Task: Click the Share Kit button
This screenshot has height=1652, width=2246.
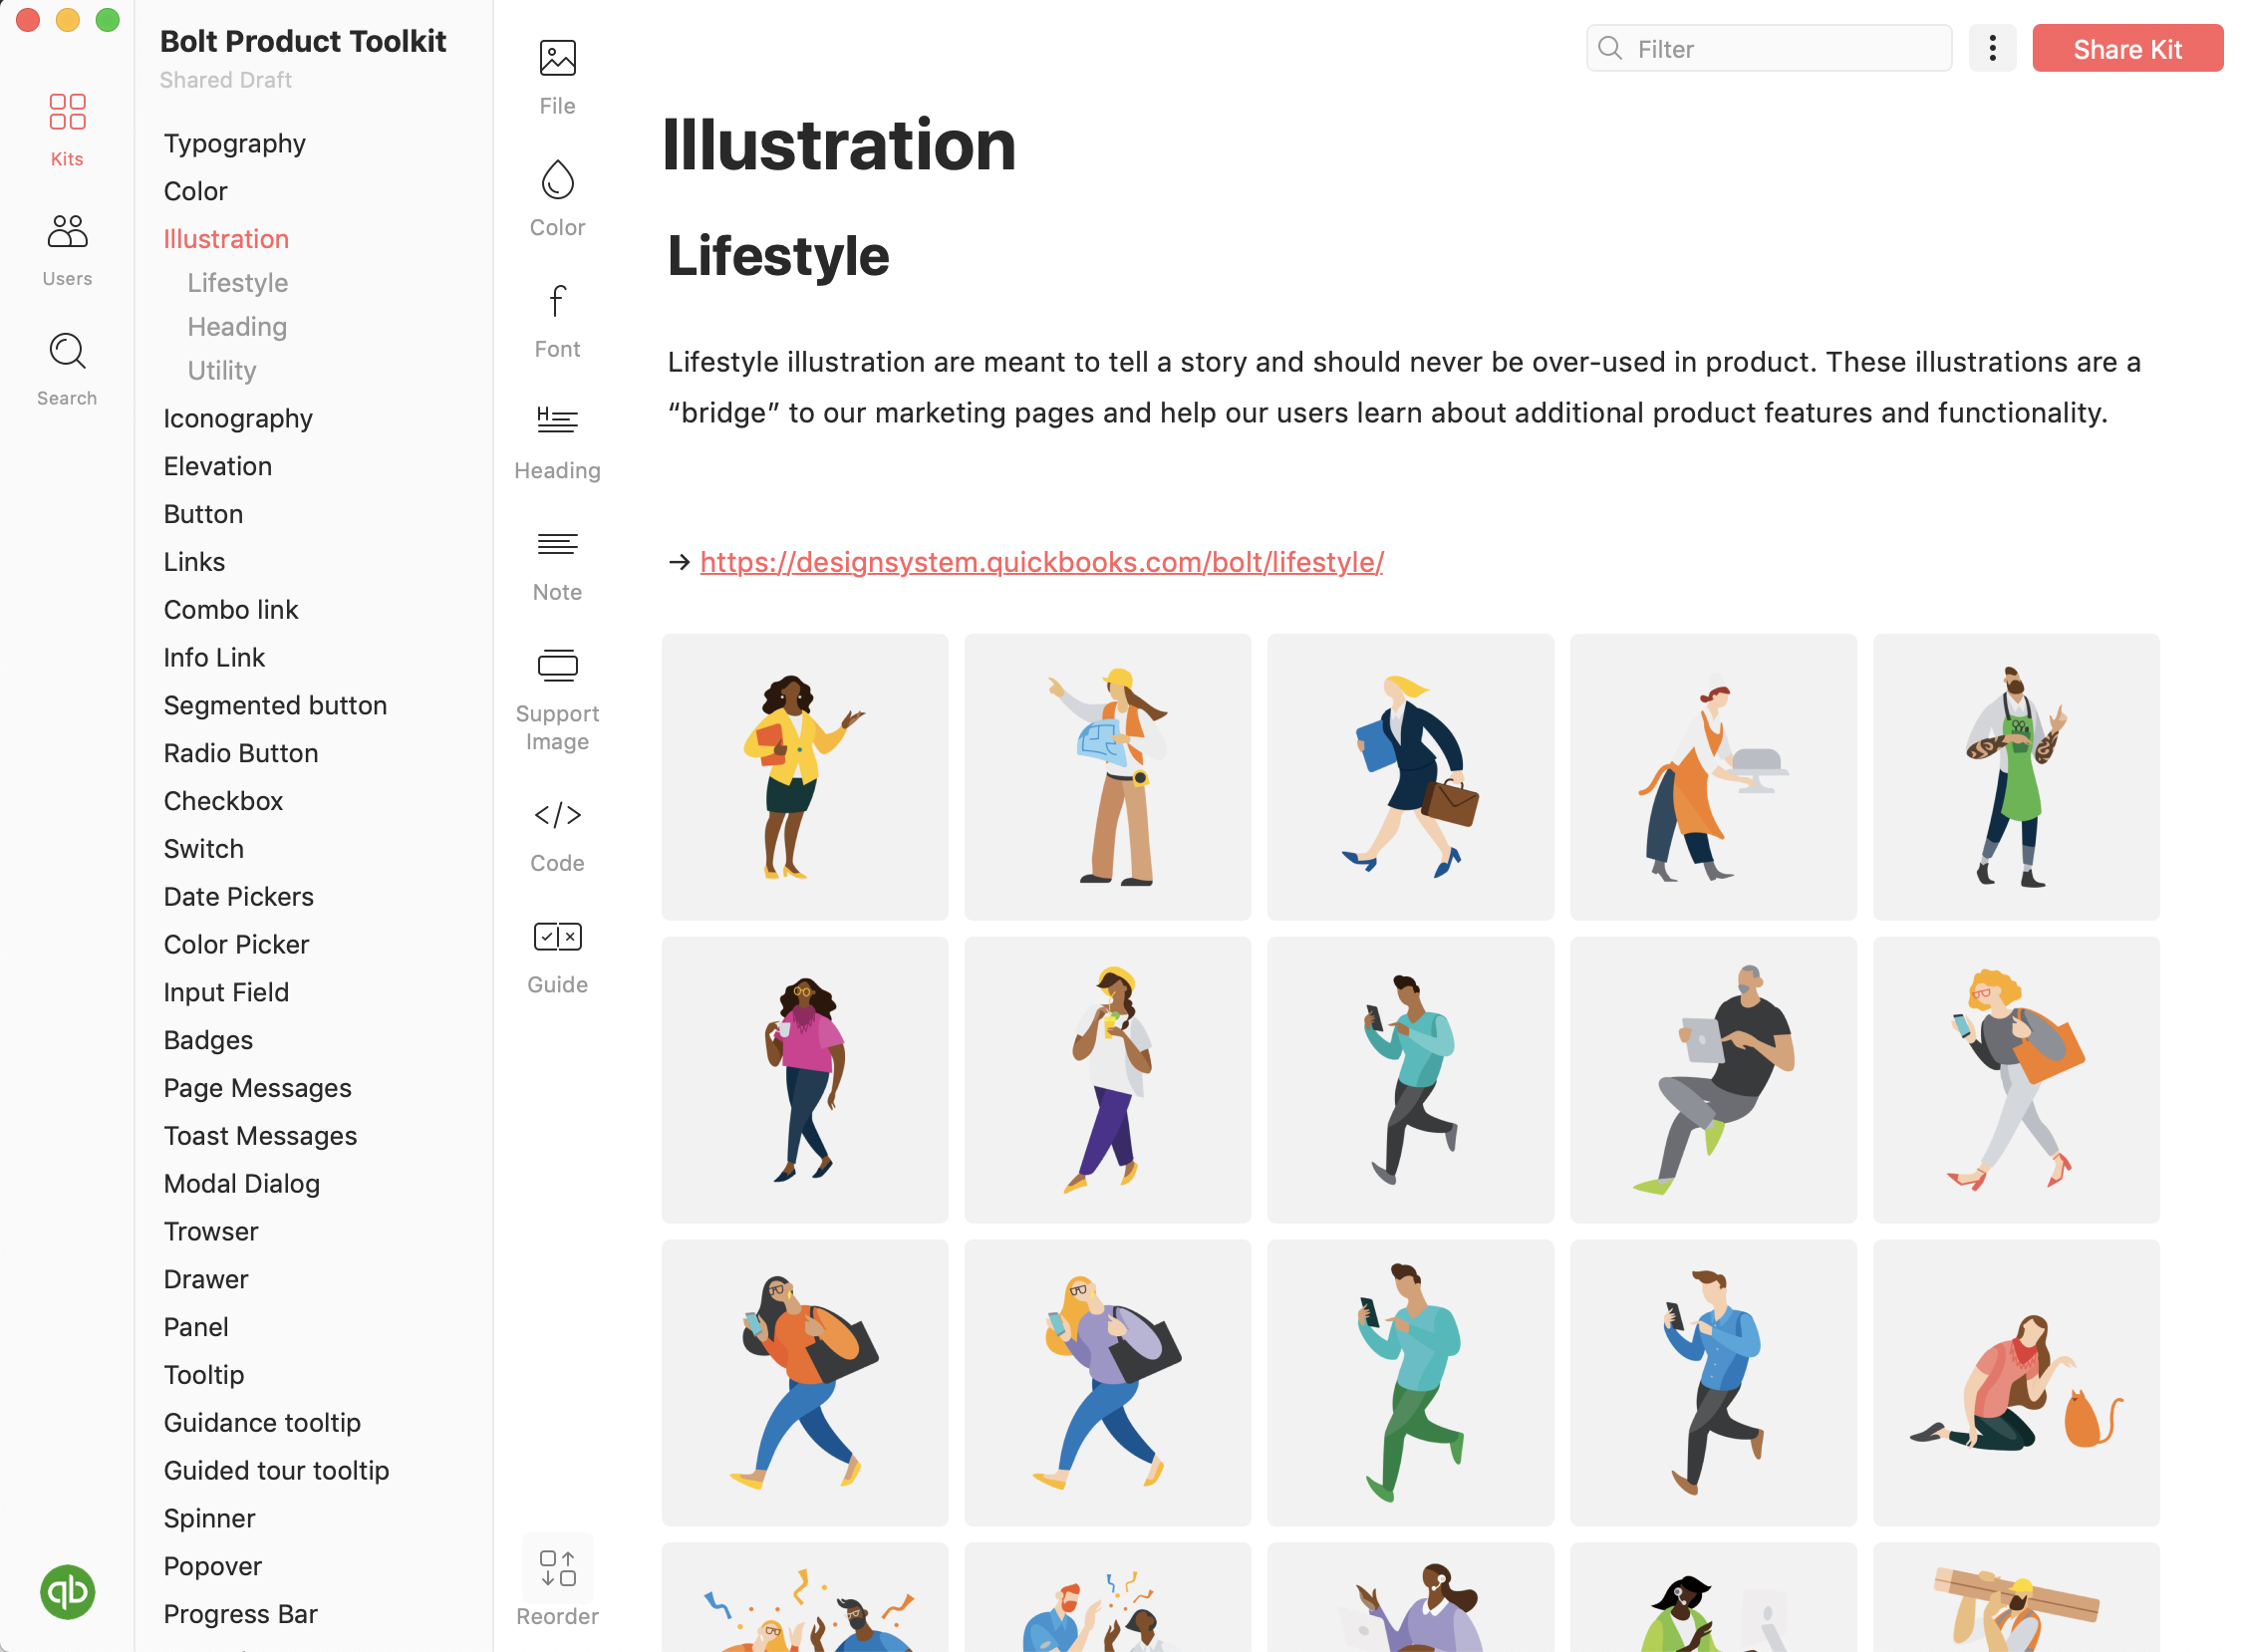Action: pos(2127,48)
